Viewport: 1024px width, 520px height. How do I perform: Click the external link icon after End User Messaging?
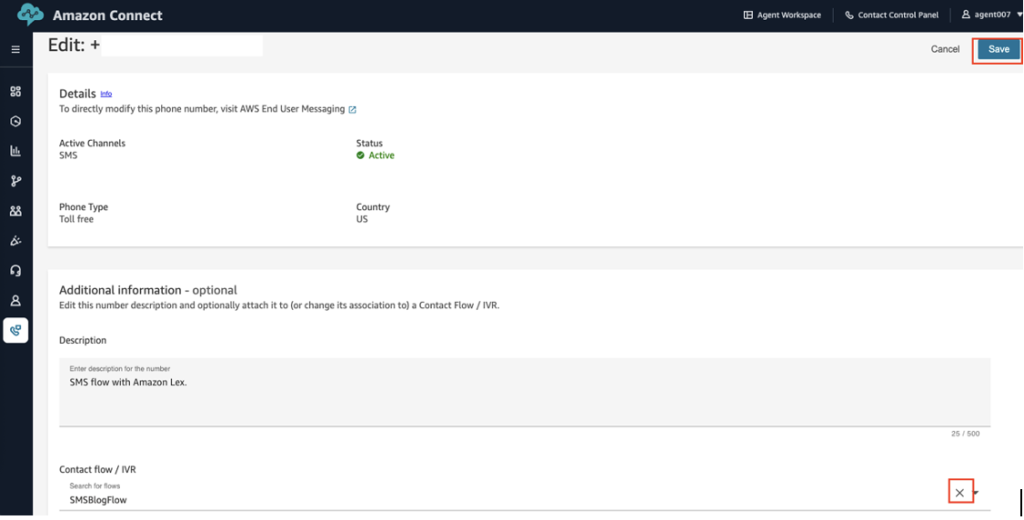point(353,110)
